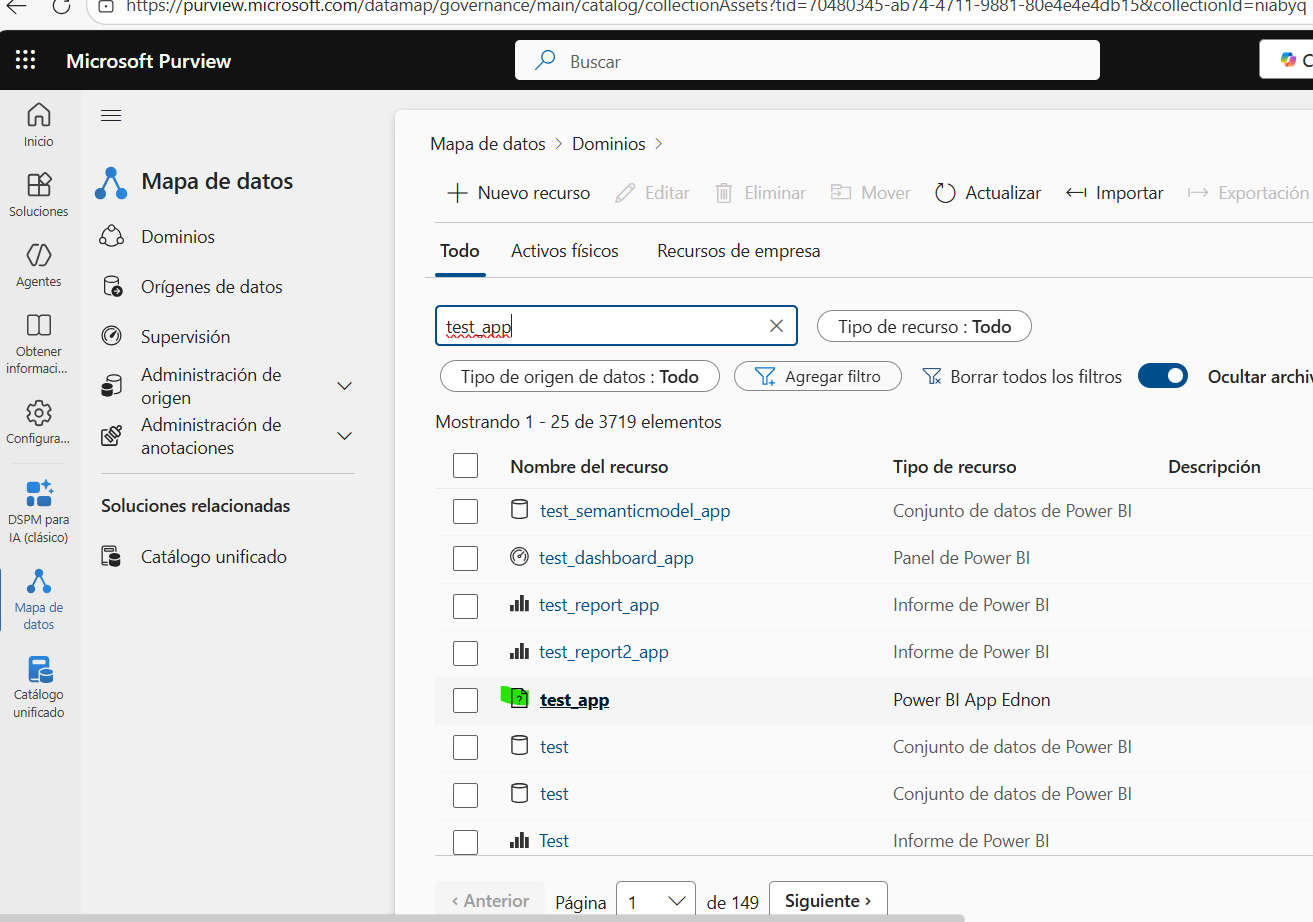Sort by Nombre del recurso header
Viewport: 1313px width, 922px height.
click(589, 467)
